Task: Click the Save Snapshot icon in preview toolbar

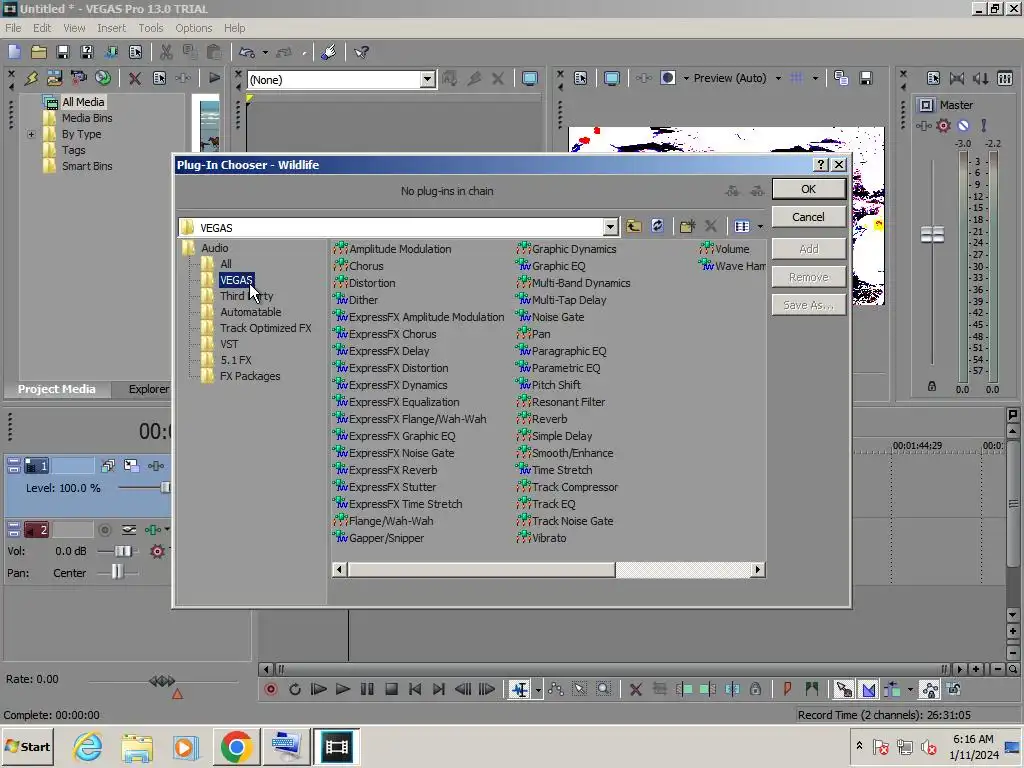Action: pos(866,78)
